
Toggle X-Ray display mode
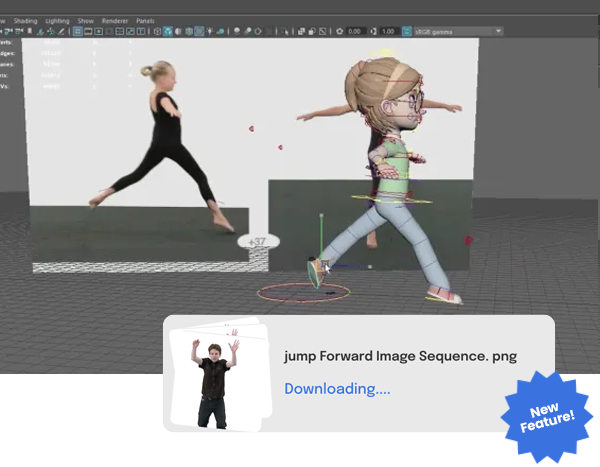tap(301, 31)
